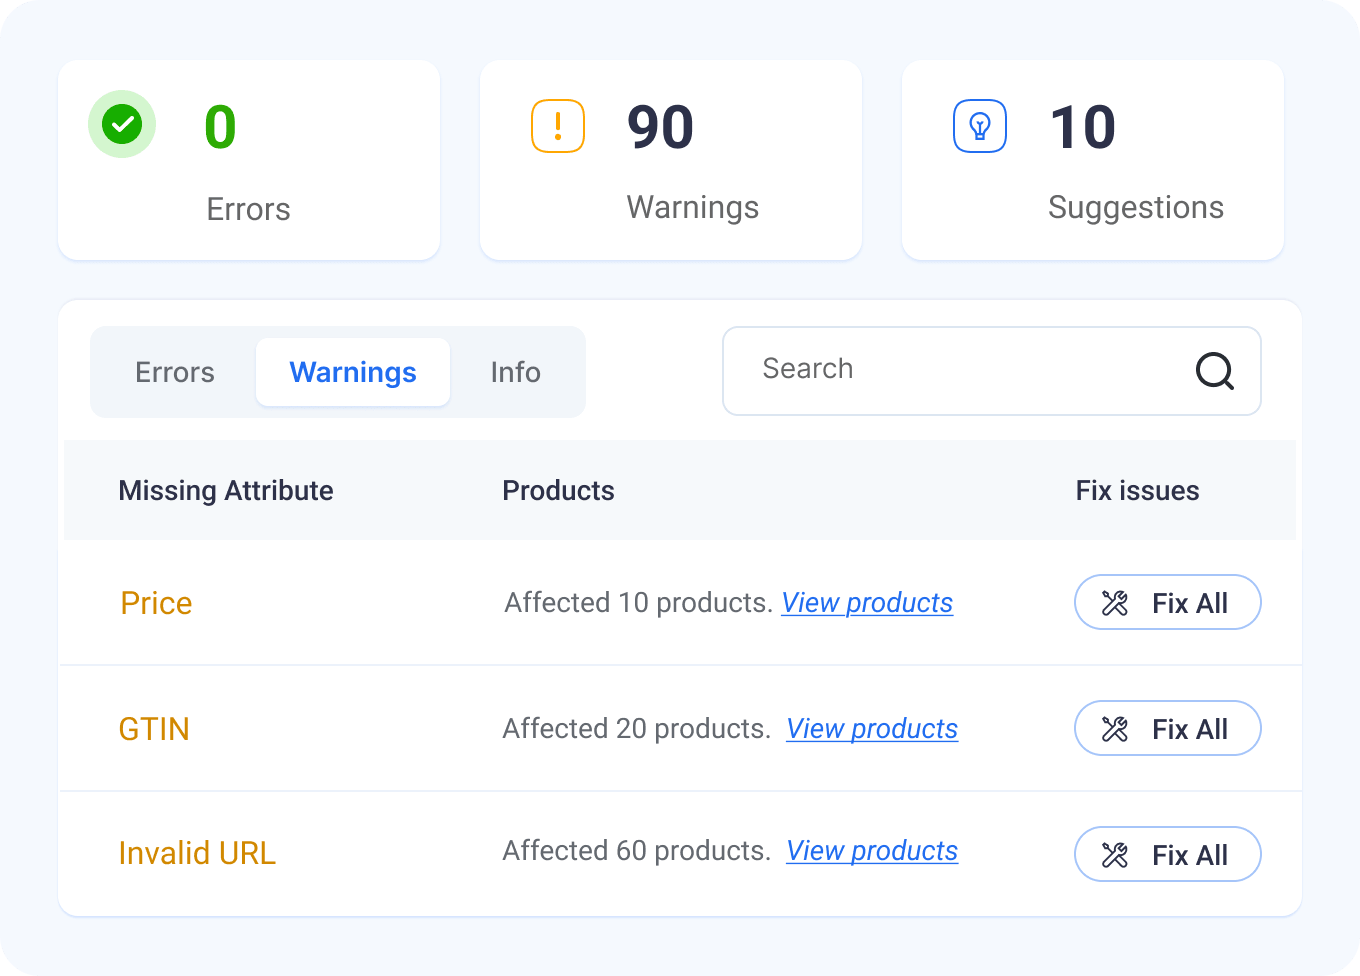Select the GTIN attribute name

pyautogui.click(x=154, y=729)
